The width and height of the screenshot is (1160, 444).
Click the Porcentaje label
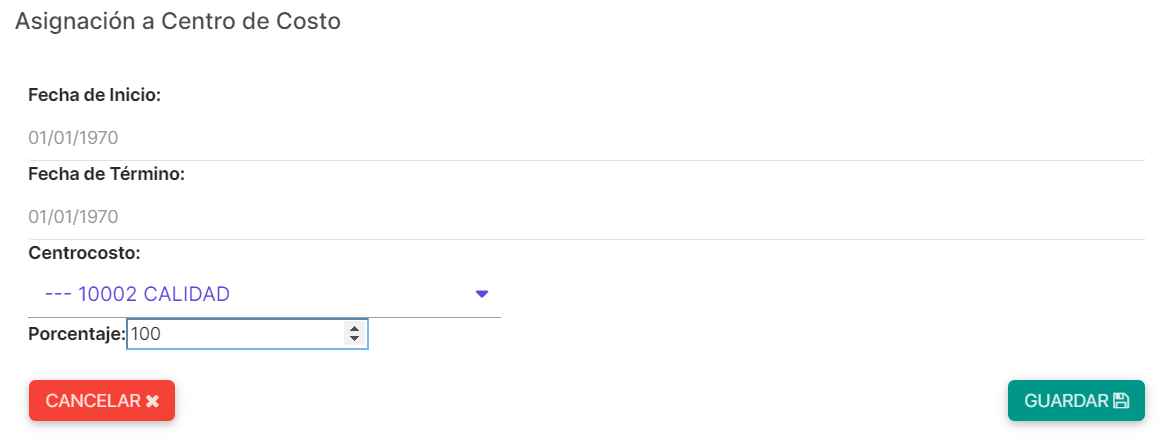pyautogui.click(x=77, y=334)
